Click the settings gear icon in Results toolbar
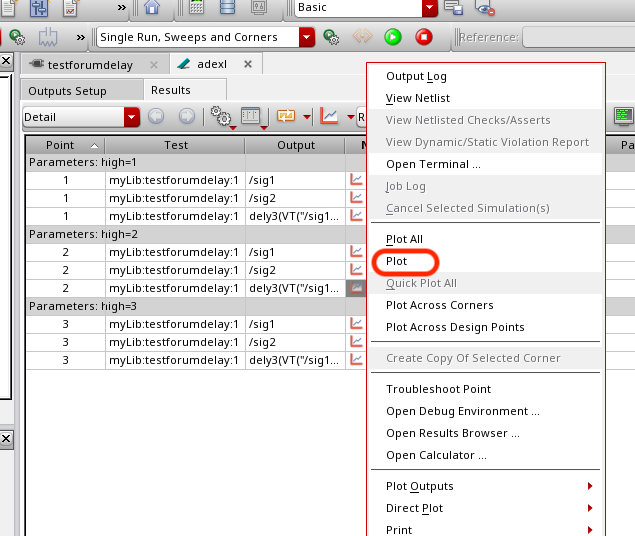This screenshot has height=536, width=635. click(x=218, y=117)
